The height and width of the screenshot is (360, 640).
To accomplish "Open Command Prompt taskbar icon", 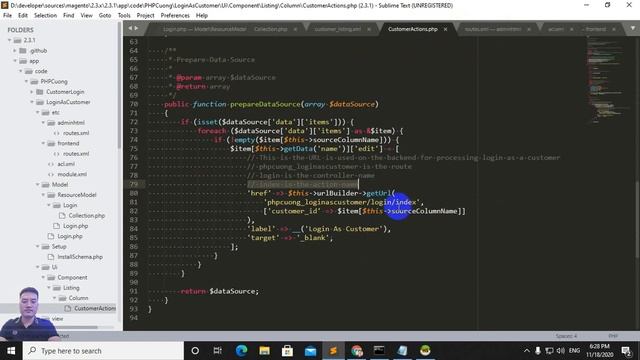I will click(x=379, y=351).
